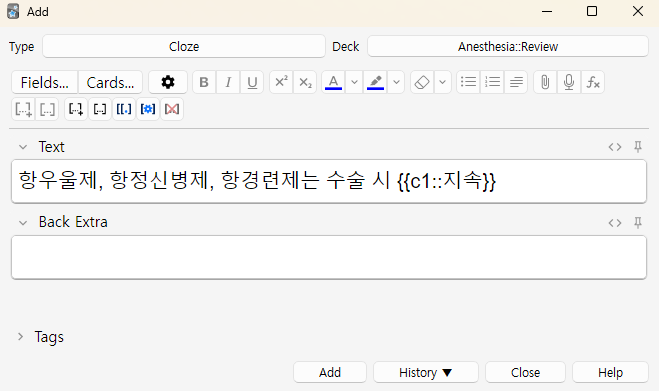Viewport: 659px width, 391px height.
Task: Open the Cards... template editor
Action: 111,82
